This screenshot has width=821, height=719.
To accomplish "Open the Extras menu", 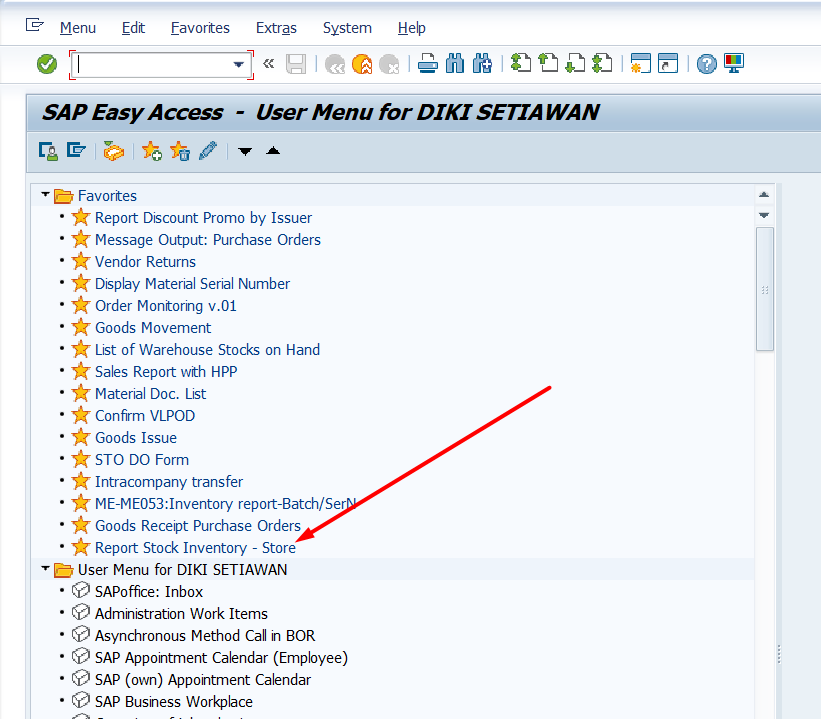I will coord(276,28).
